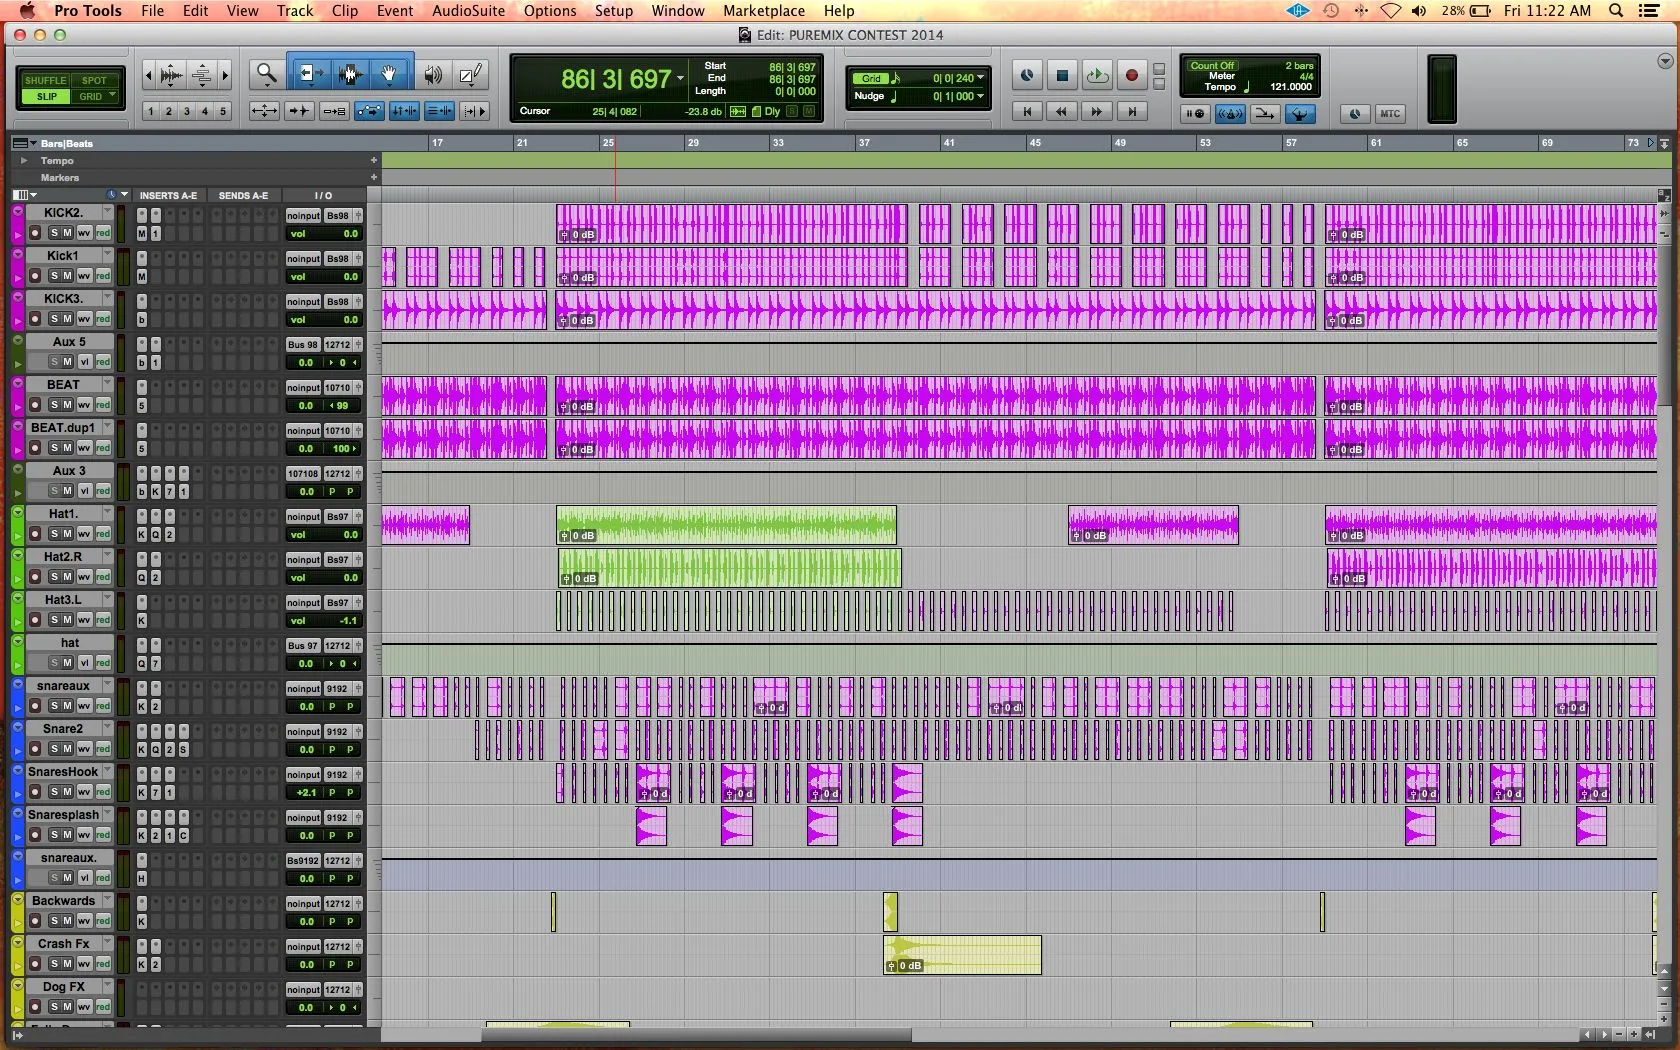The width and height of the screenshot is (1680, 1050).
Task: Expand the Tempo ruler
Action: coord(24,160)
